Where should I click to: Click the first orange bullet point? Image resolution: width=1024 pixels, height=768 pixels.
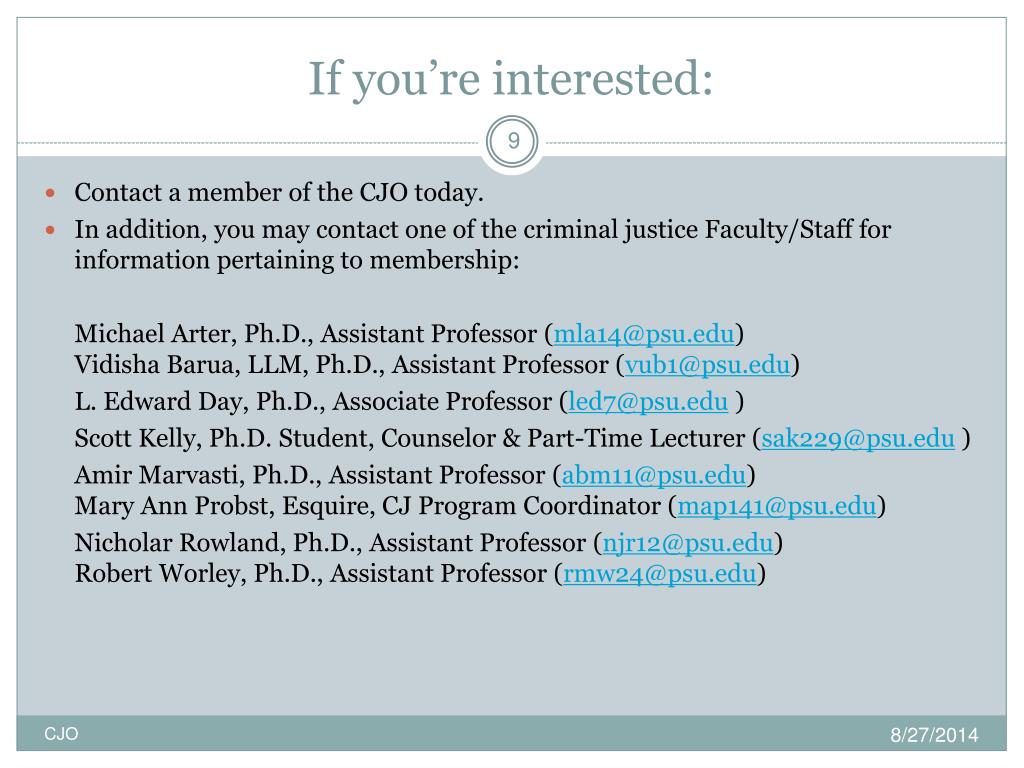(50, 193)
